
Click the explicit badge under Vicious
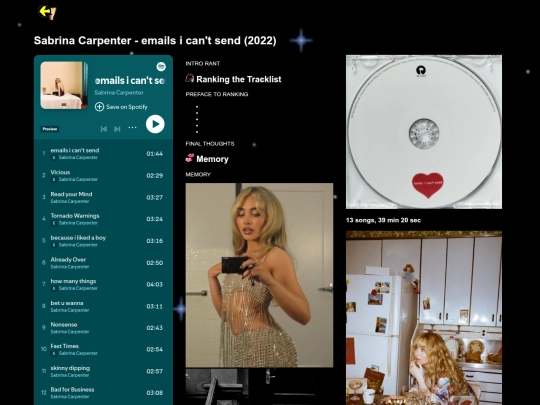click(54, 179)
